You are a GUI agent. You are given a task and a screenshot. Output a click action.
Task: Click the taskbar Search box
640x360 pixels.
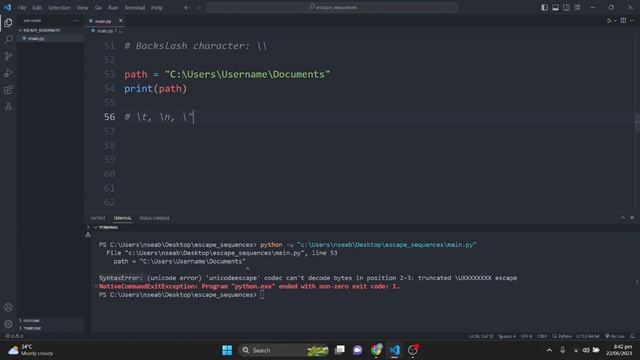click(x=284, y=350)
